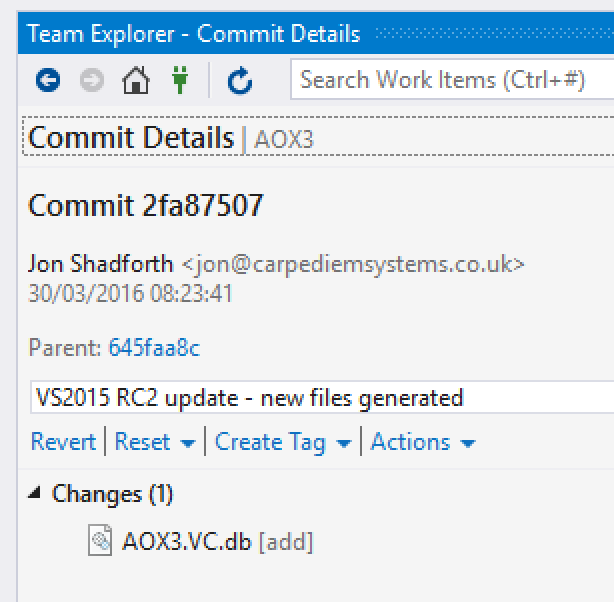Click the Create Tag text

[x=270, y=442]
